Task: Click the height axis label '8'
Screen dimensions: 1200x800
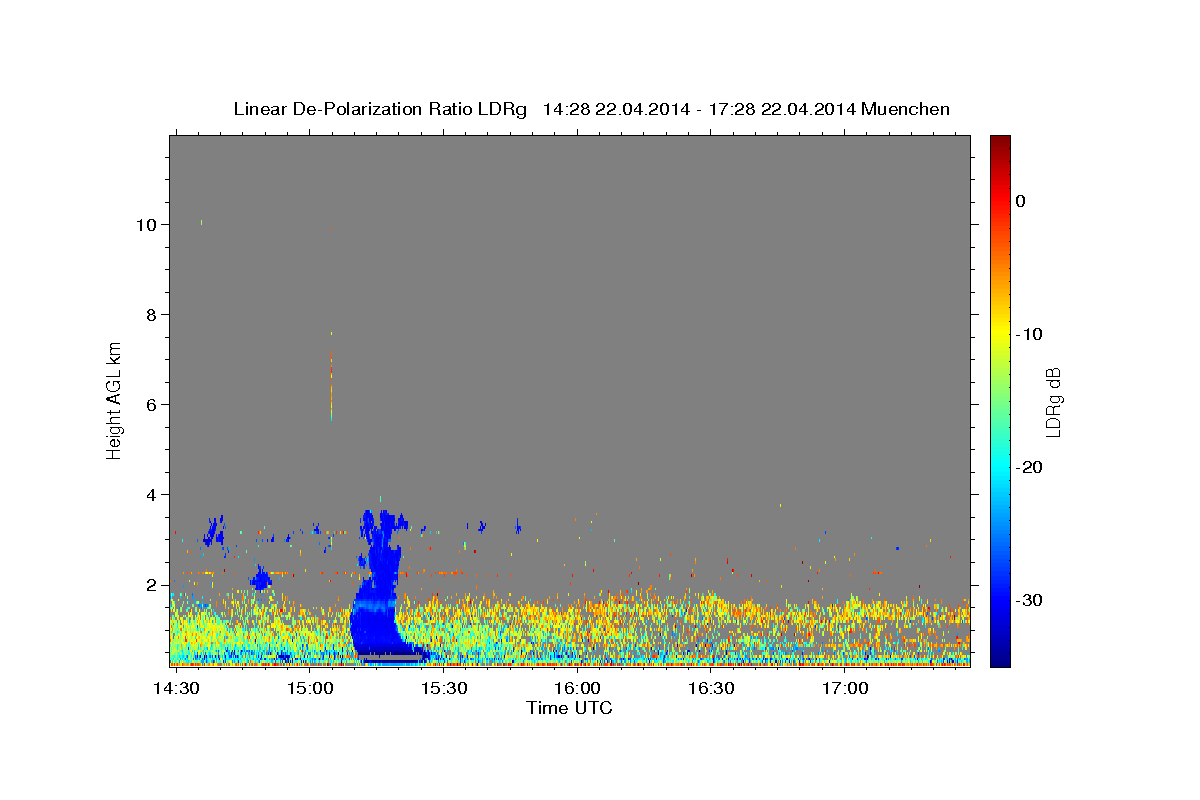Action: 152,315
